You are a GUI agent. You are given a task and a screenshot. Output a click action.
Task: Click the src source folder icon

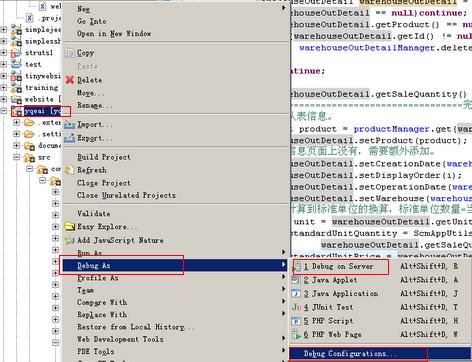click(29, 157)
